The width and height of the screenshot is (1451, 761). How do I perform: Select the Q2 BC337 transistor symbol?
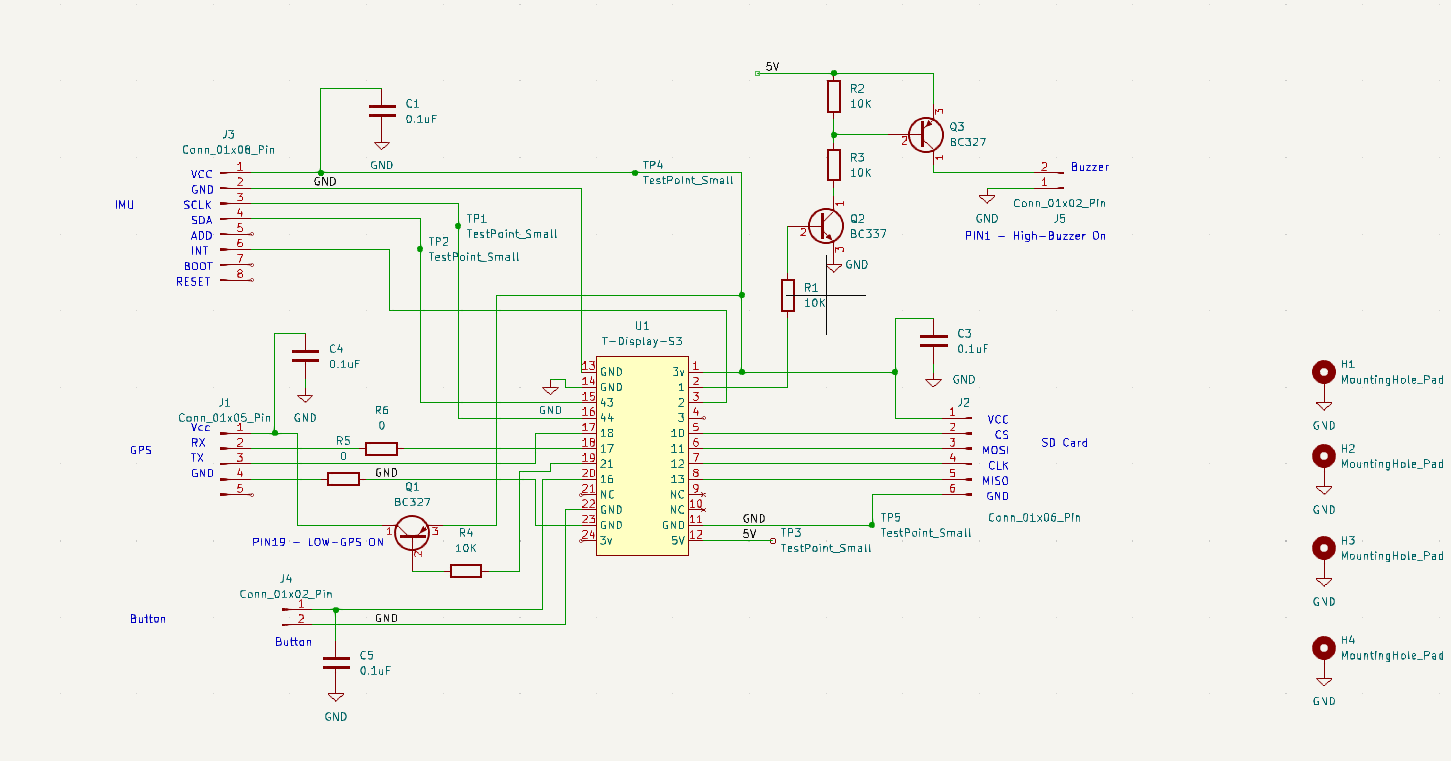tap(826, 227)
